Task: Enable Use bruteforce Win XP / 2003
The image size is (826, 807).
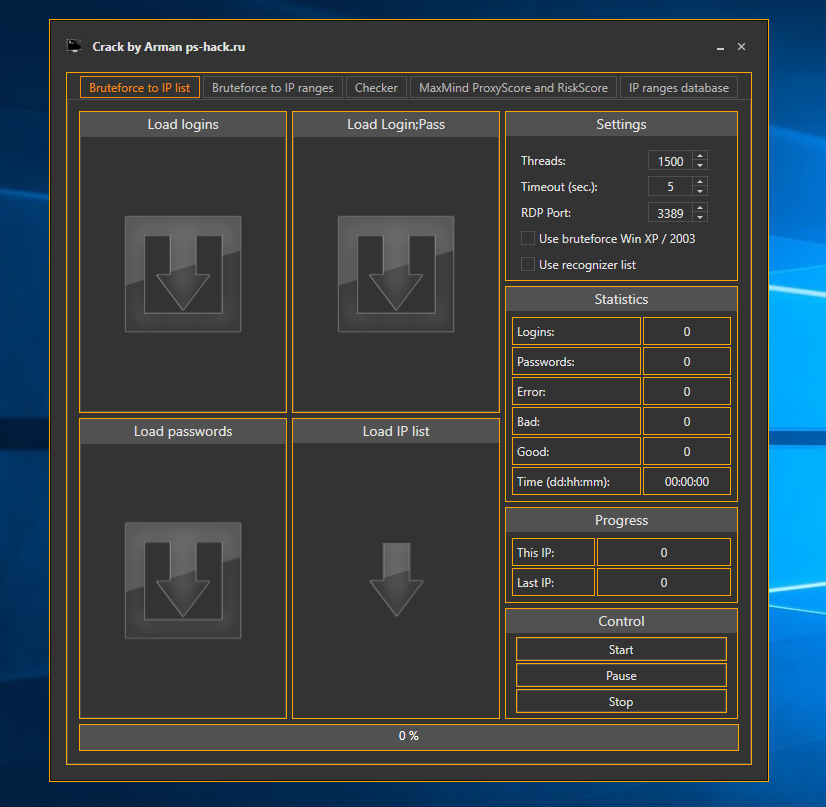Action: pos(527,238)
